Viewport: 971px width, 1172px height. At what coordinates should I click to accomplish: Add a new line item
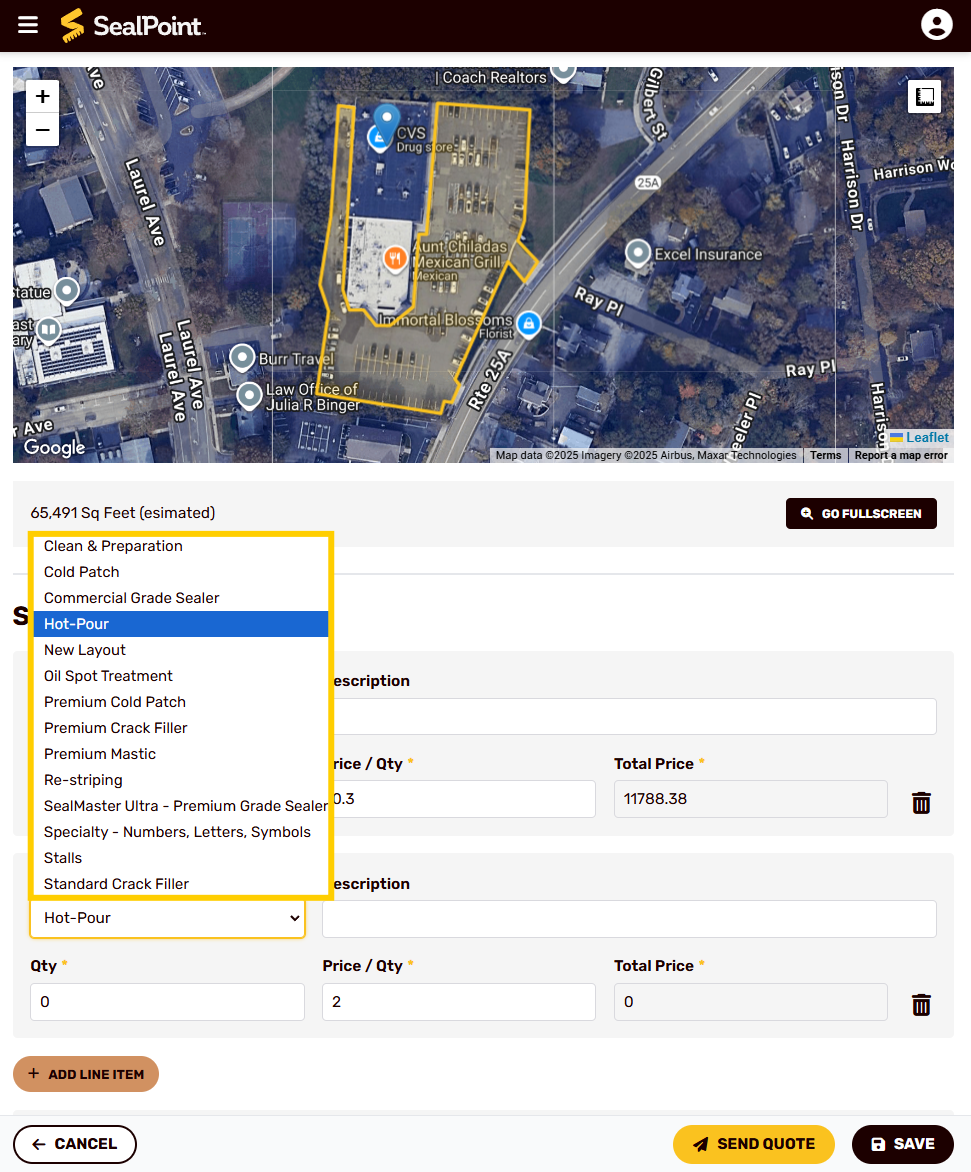pyautogui.click(x=86, y=1074)
